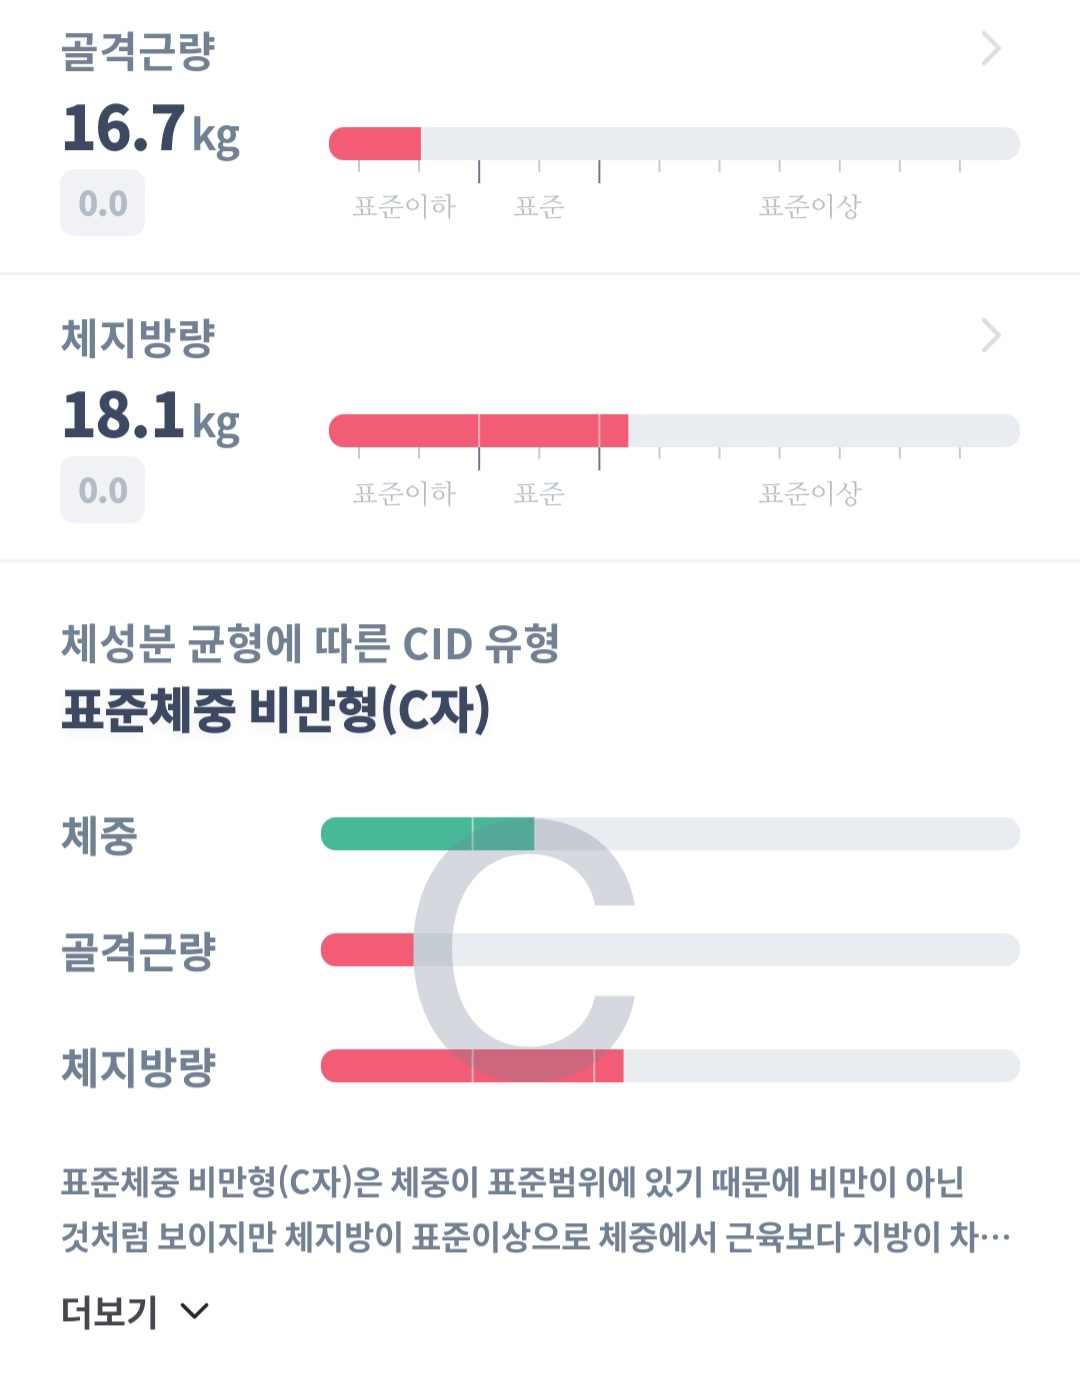Tap the 체성분 균형에 따른 CID 유형 title
The width and height of the screenshot is (1080, 1395).
coord(310,643)
